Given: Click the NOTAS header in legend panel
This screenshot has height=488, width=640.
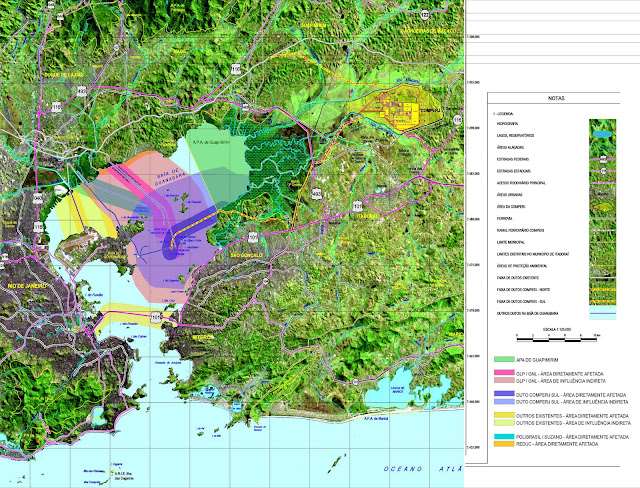Looking at the screenshot, I should point(555,99).
